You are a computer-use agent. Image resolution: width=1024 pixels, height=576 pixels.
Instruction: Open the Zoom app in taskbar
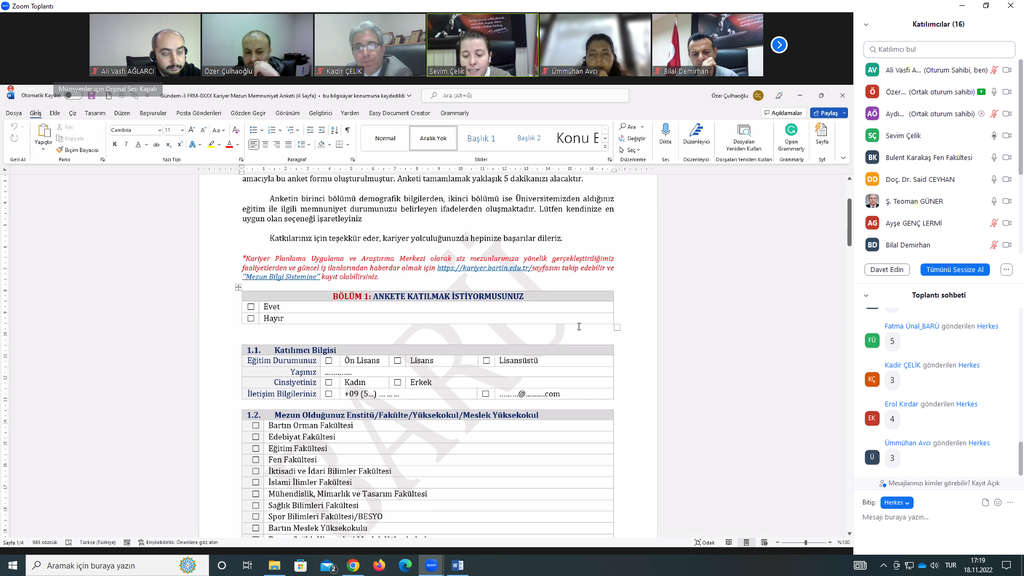tap(431, 565)
